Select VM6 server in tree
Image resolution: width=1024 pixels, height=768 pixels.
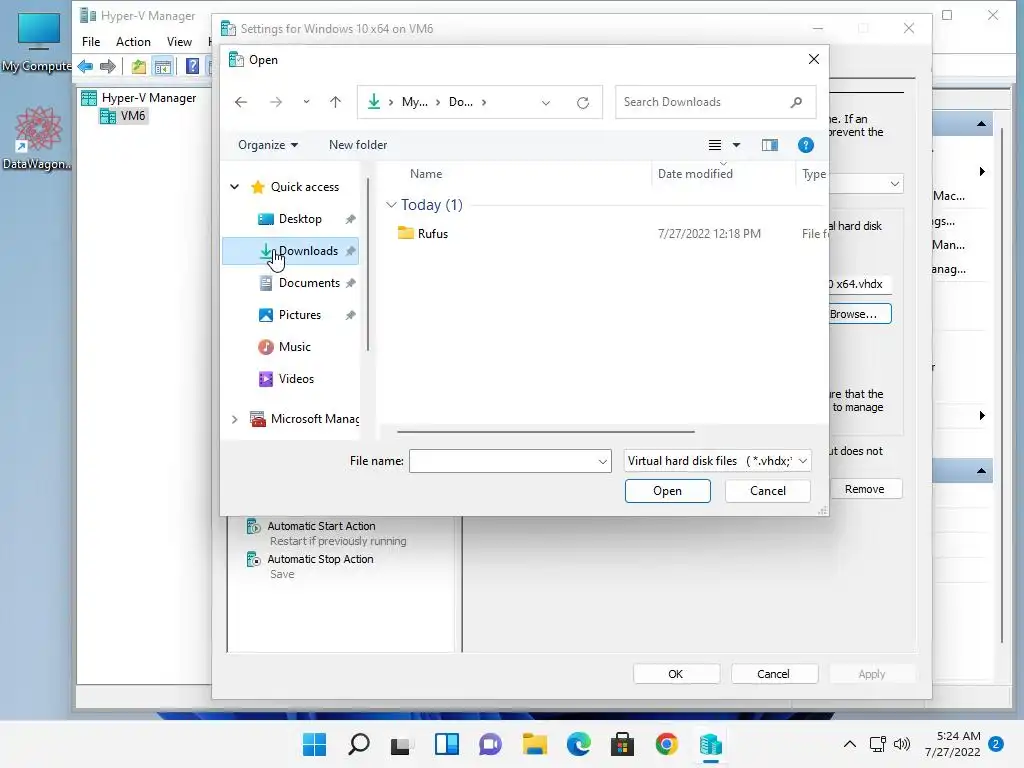click(123, 116)
